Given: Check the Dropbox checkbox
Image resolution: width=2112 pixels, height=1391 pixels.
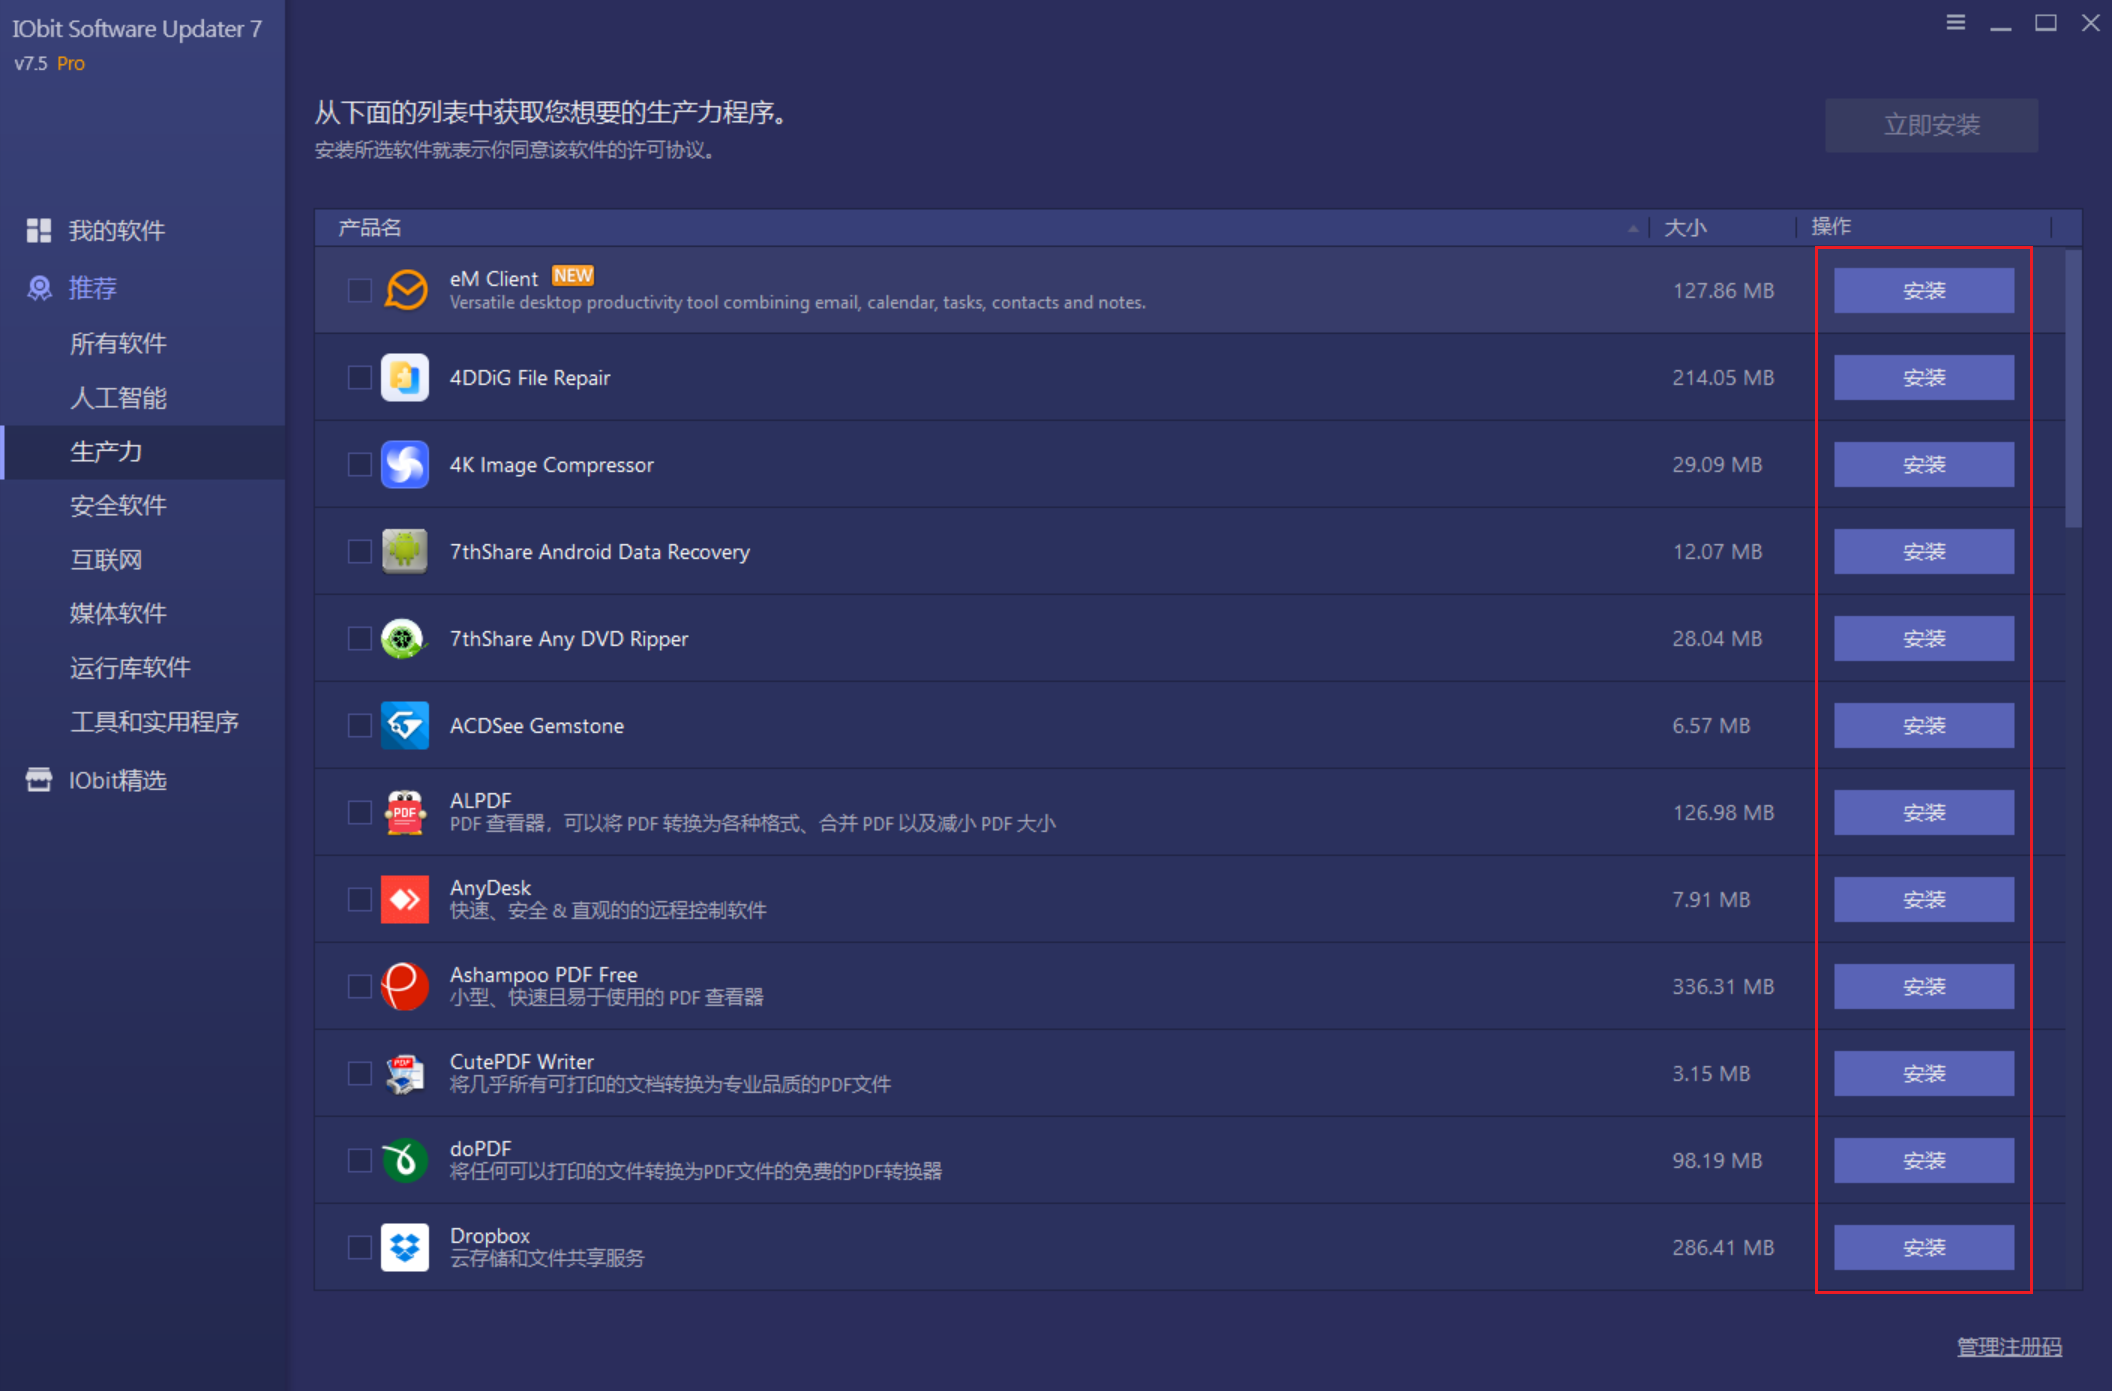Looking at the screenshot, I should coord(359,1247).
